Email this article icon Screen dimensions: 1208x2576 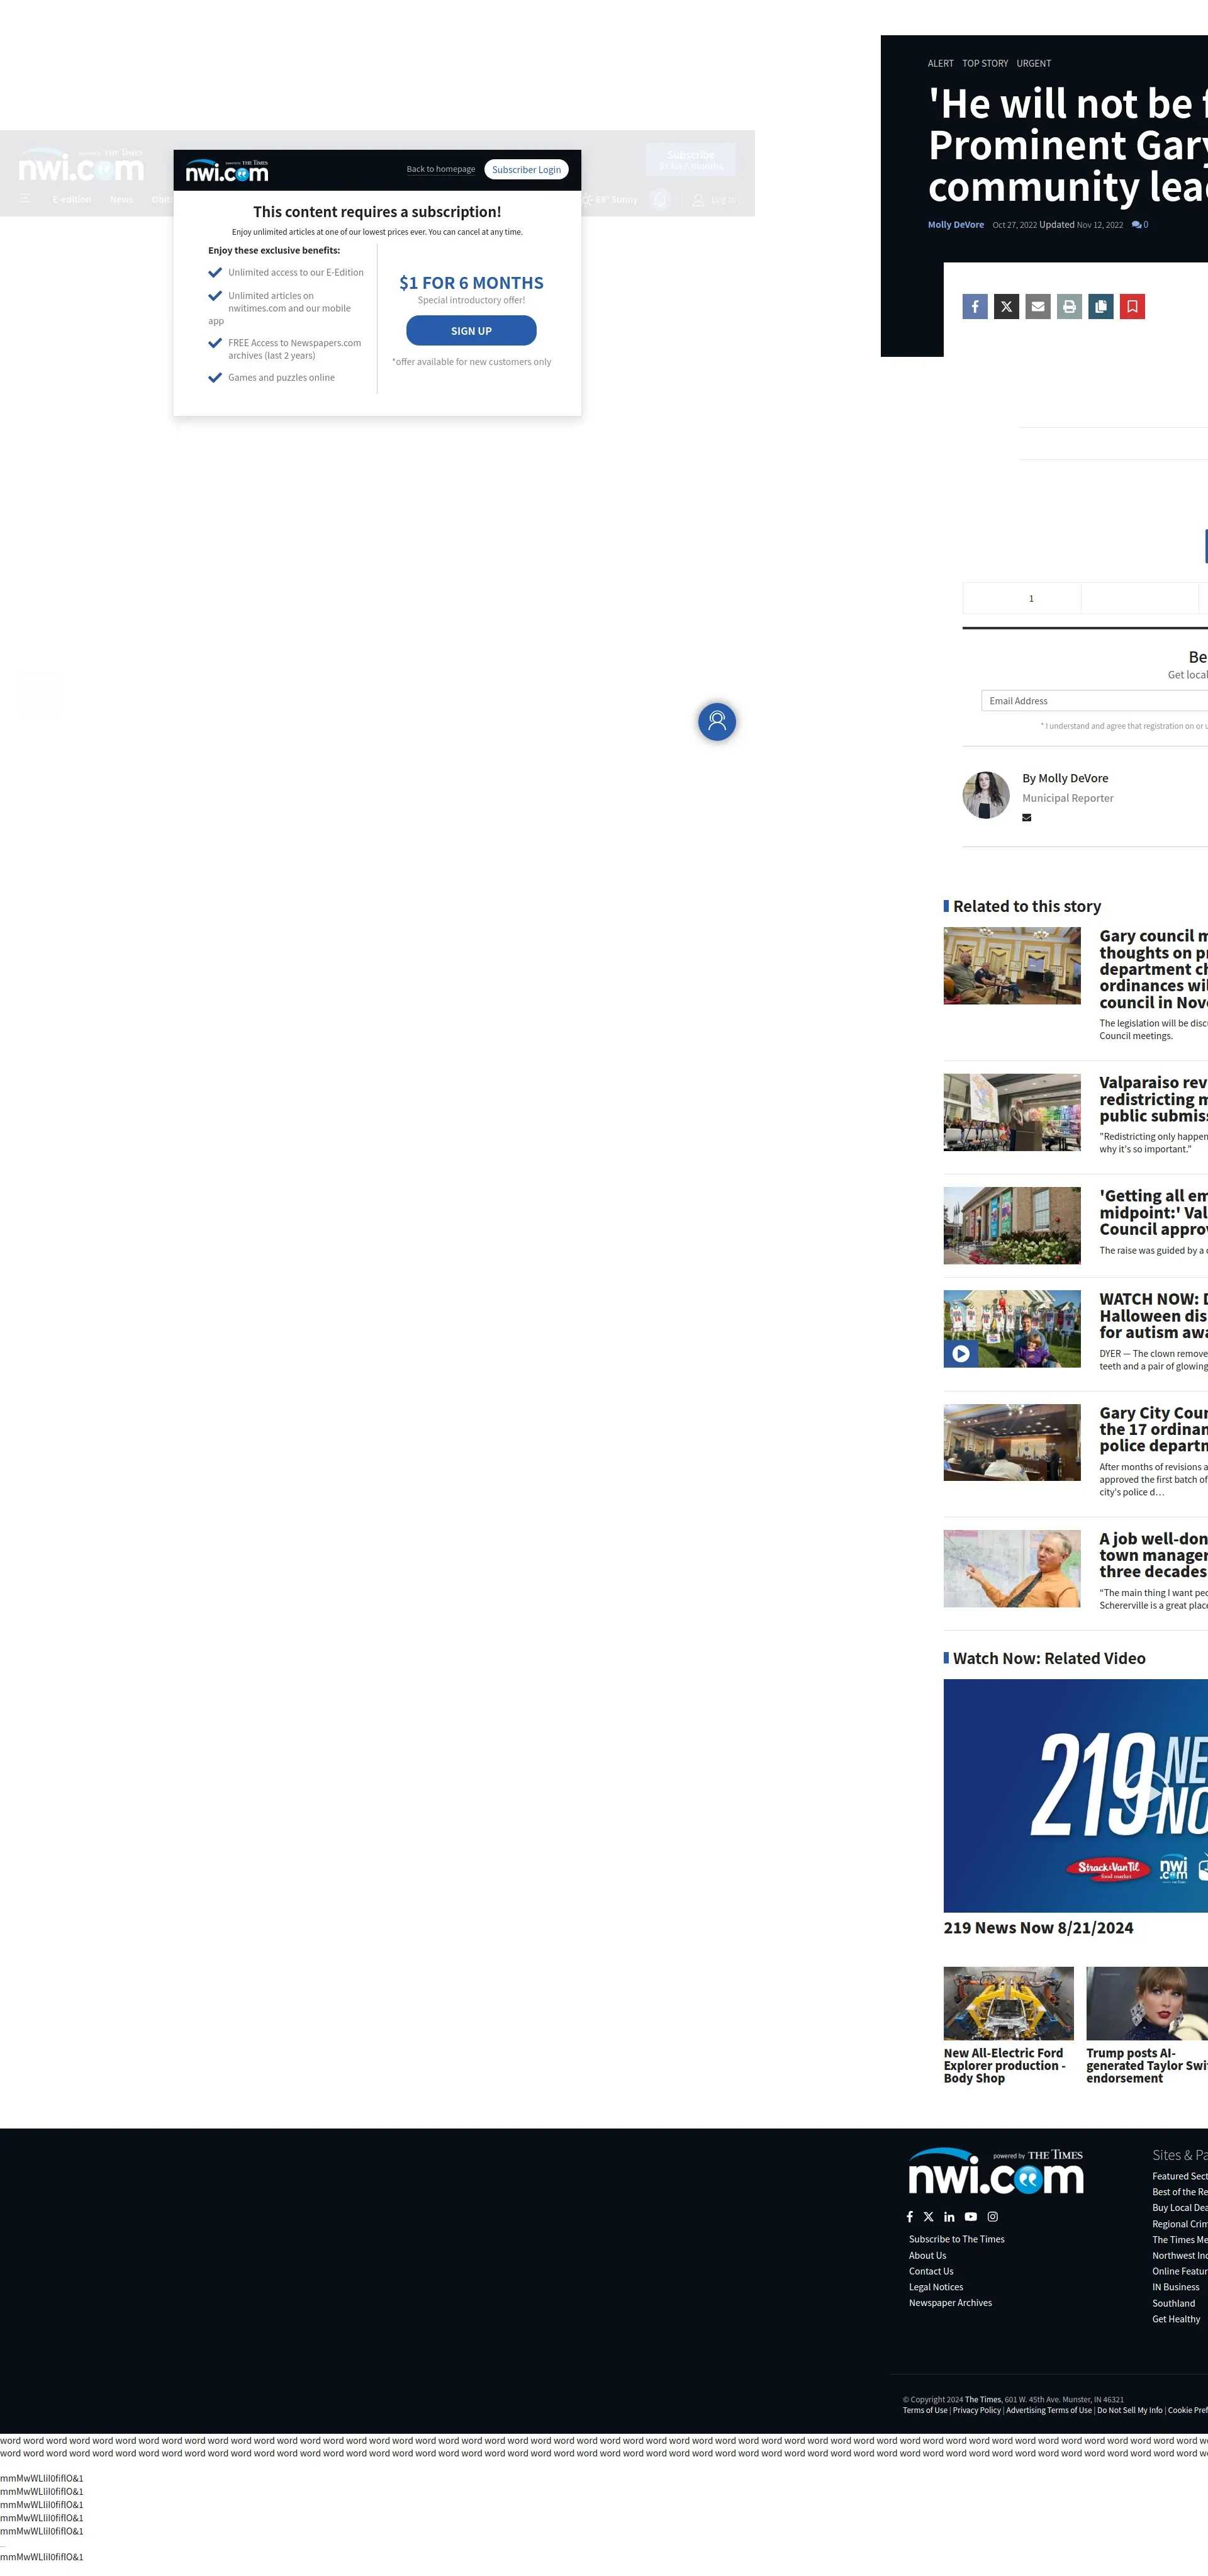point(1038,307)
